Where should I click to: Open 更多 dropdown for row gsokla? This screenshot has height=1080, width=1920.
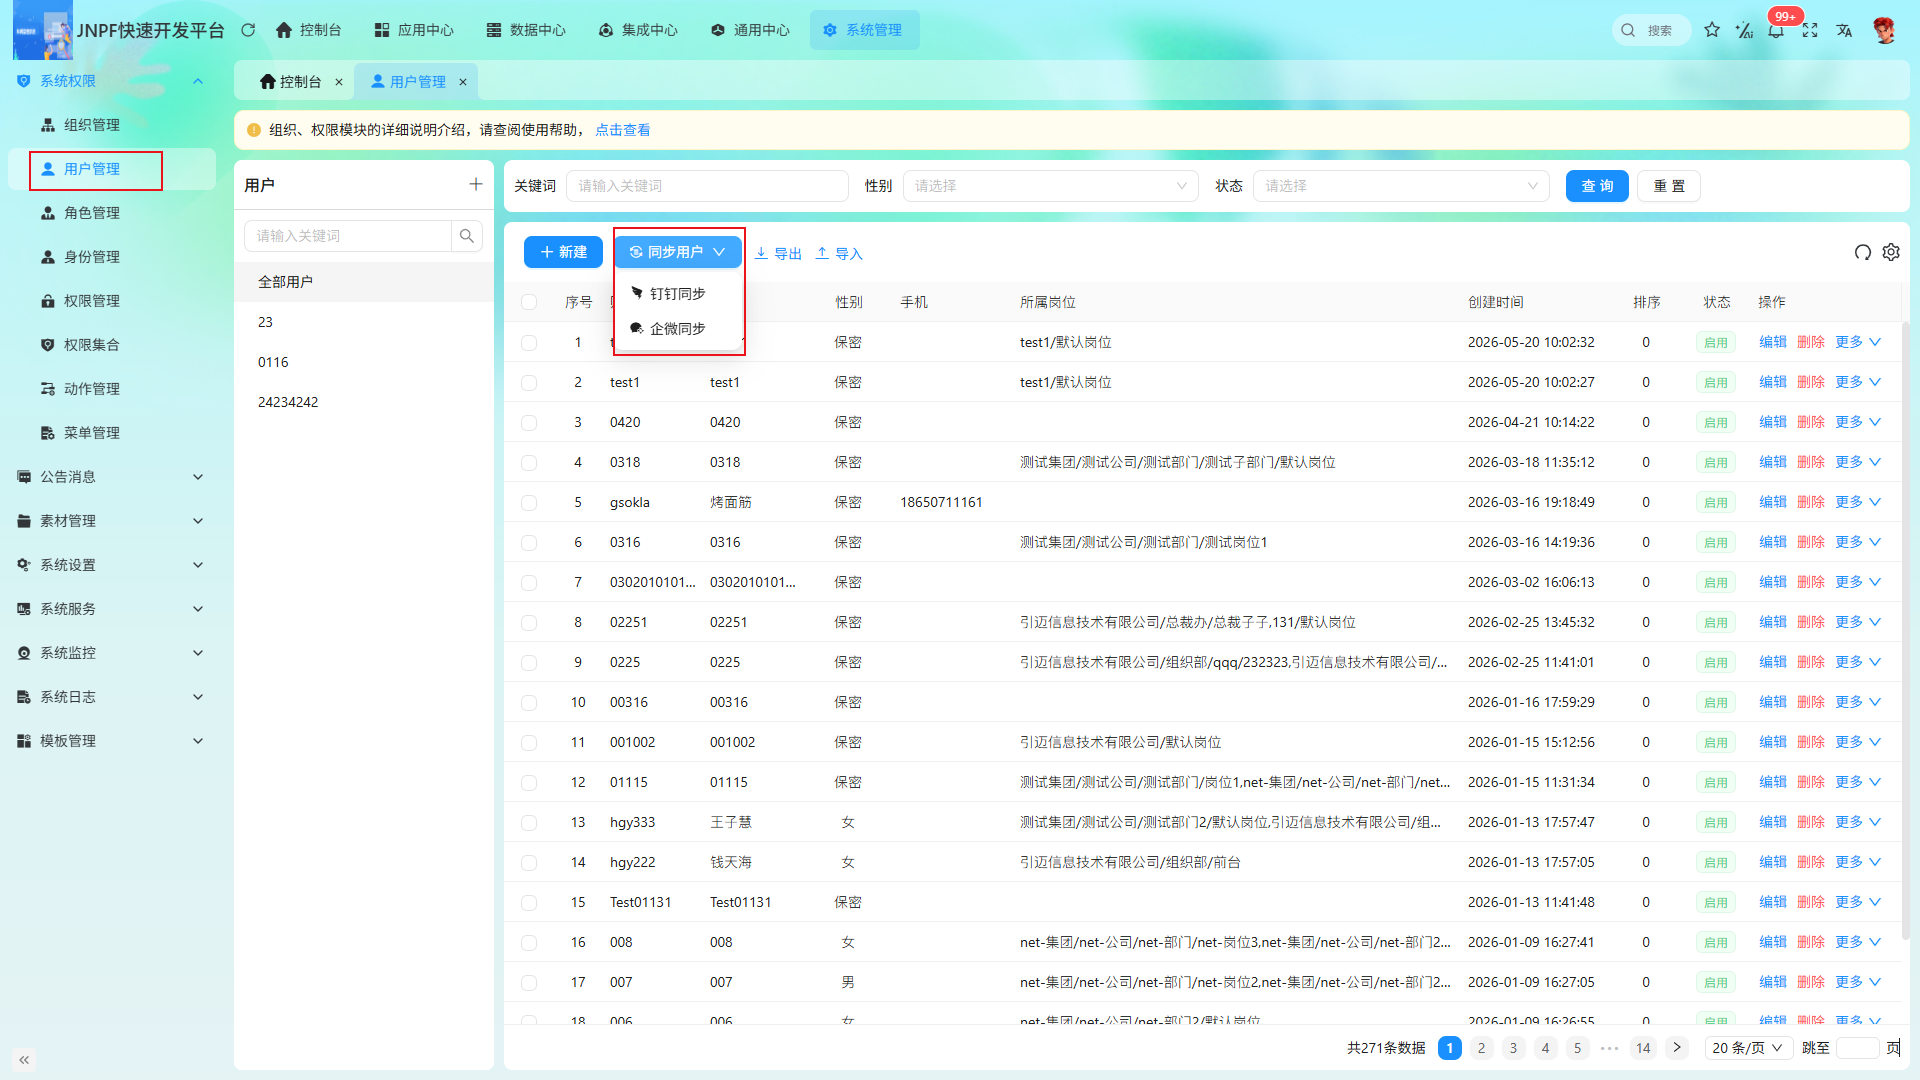1858,502
